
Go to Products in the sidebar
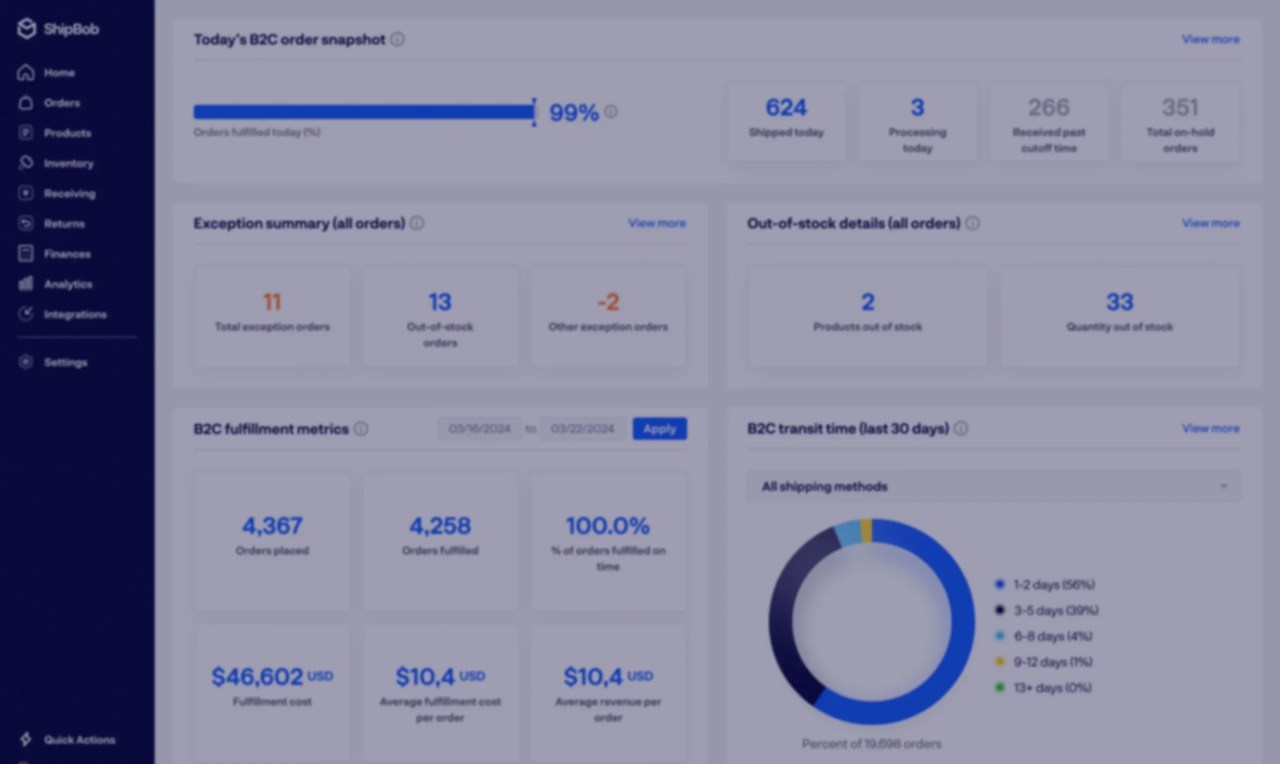pos(67,133)
